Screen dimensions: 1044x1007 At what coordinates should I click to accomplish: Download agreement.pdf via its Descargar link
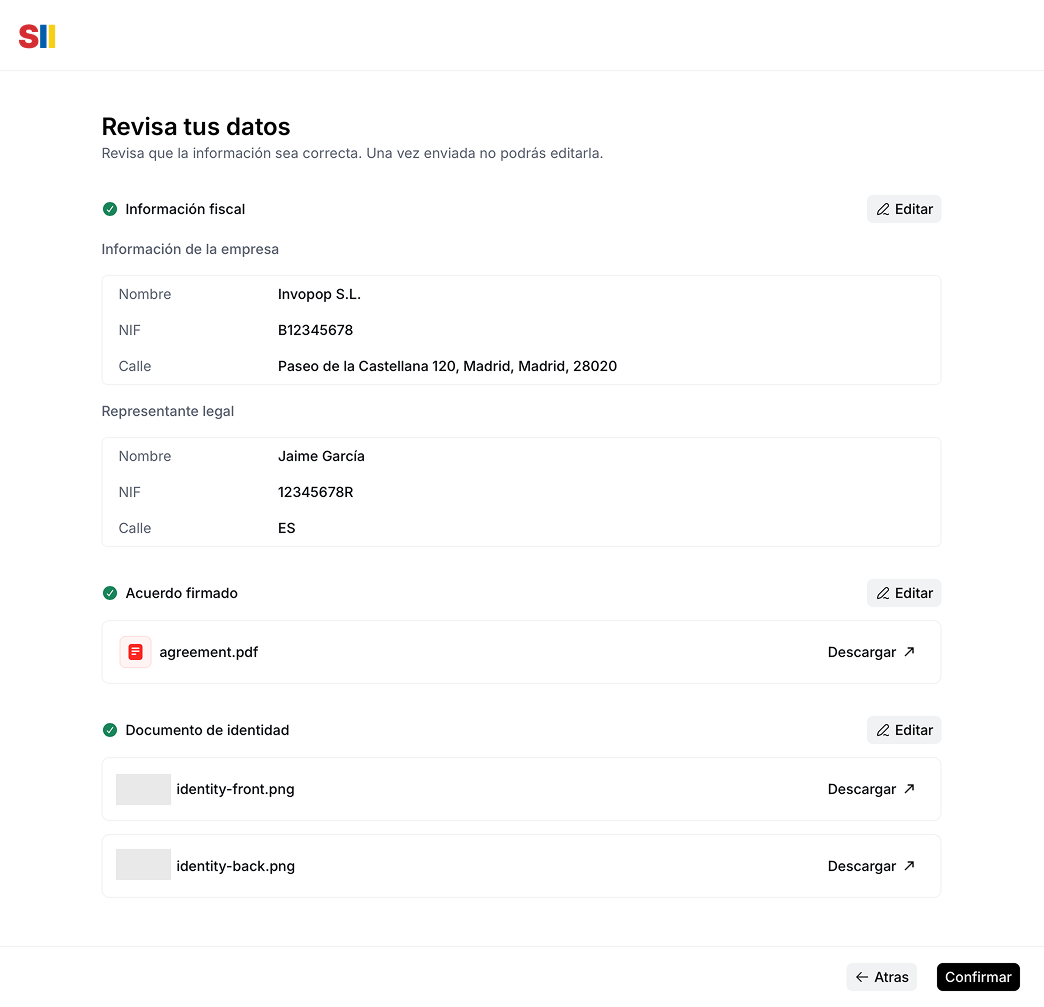pyautogui.click(x=862, y=651)
